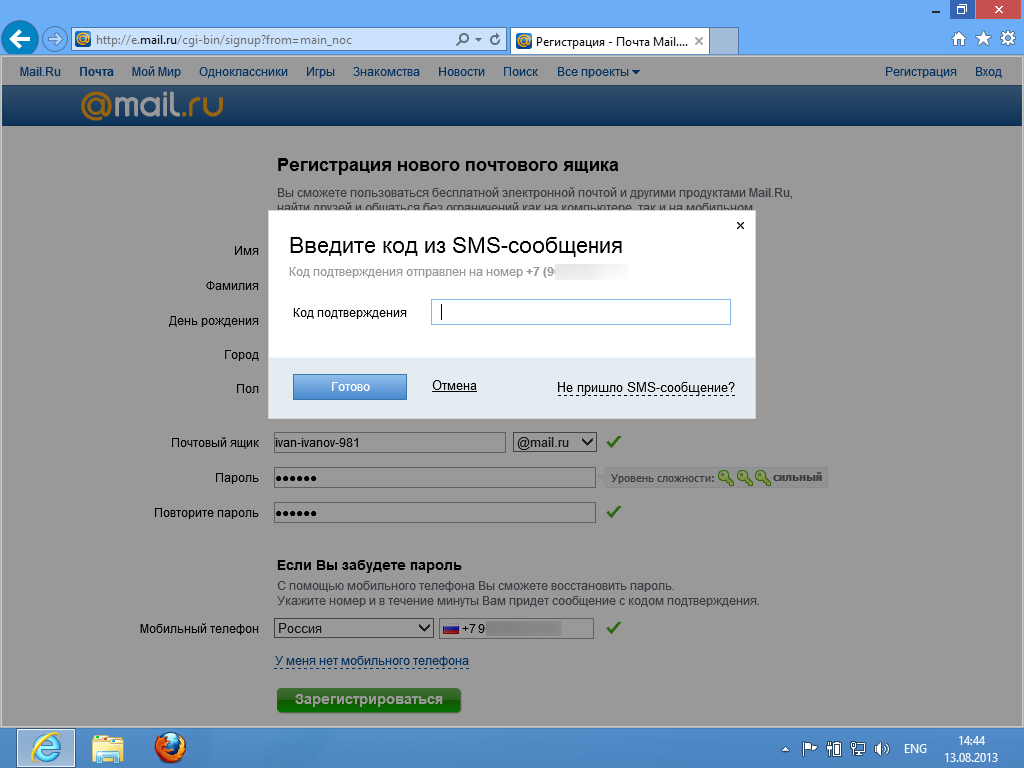The height and width of the screenshot is (768, 1024).
Task: Go to Почта in the navigation bar
Action: click(x=96, y=72)
